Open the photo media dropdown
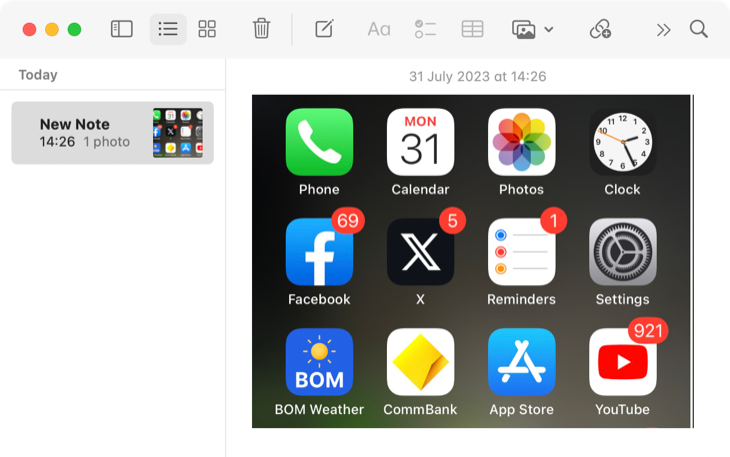 [x=532, y=29]
